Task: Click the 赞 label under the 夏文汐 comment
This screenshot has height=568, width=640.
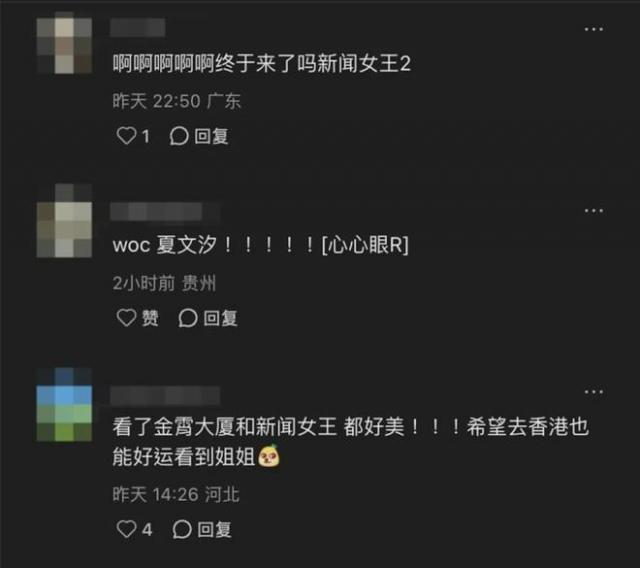Action: click(x=150, y=318)
